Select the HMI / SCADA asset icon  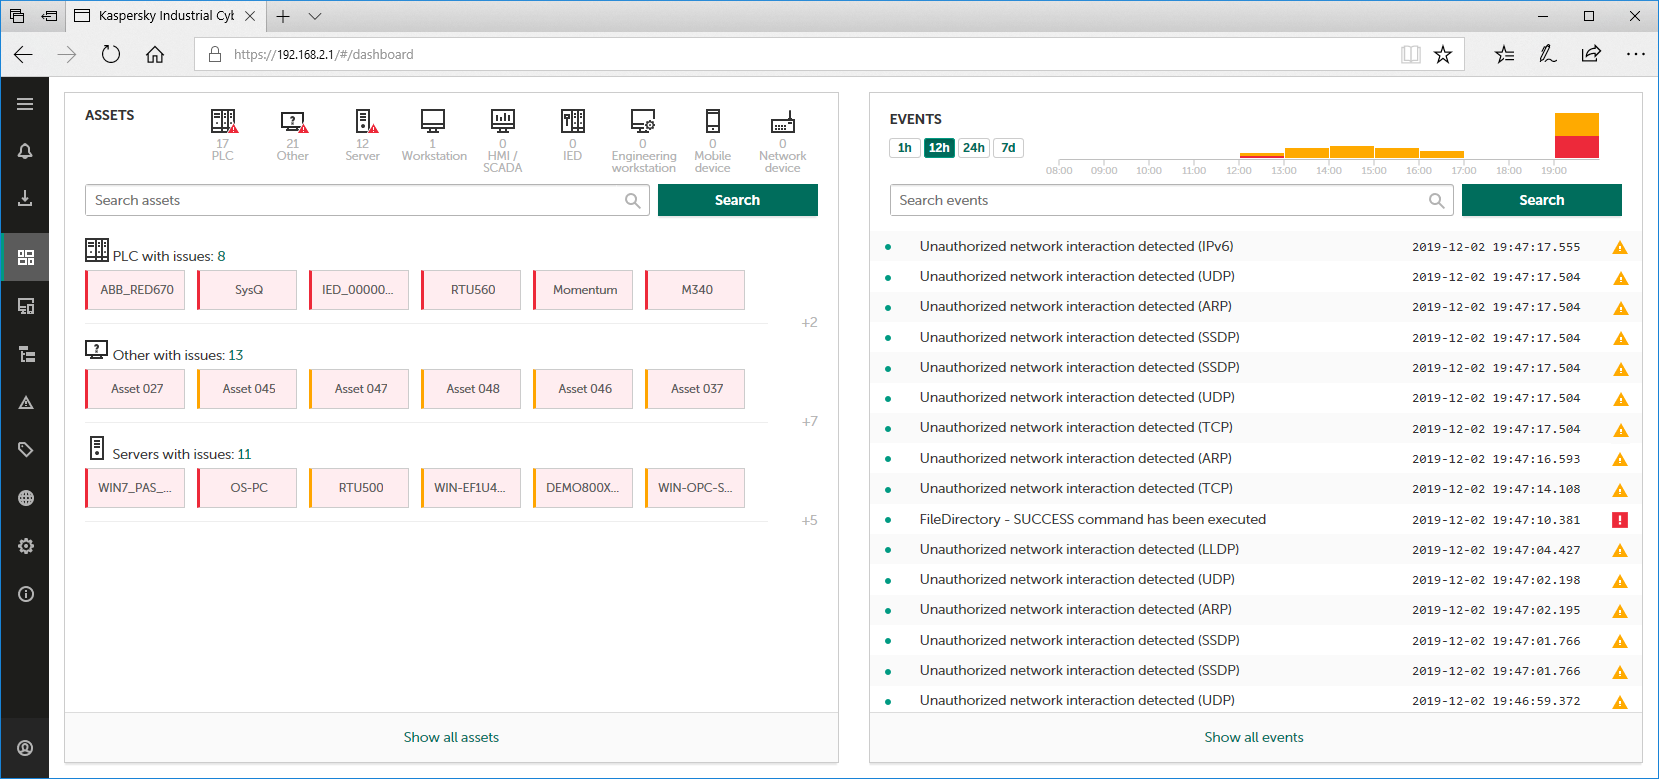coord(502,122)
